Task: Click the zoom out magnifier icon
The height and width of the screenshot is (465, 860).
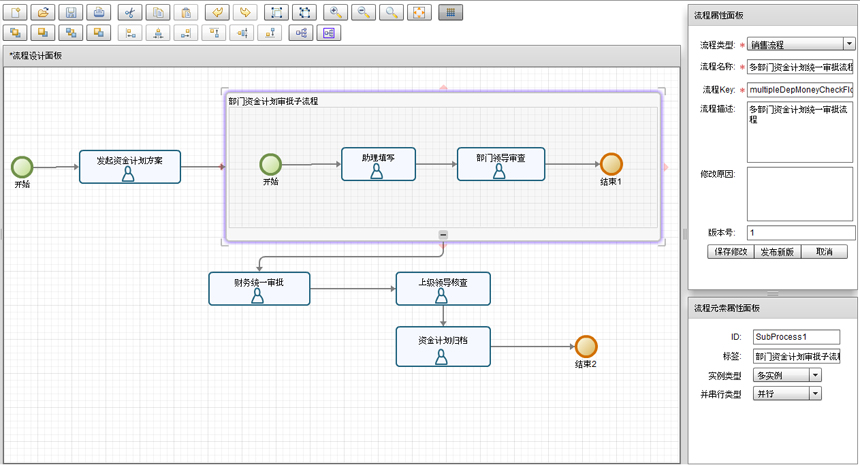Action: coord(364,13)
